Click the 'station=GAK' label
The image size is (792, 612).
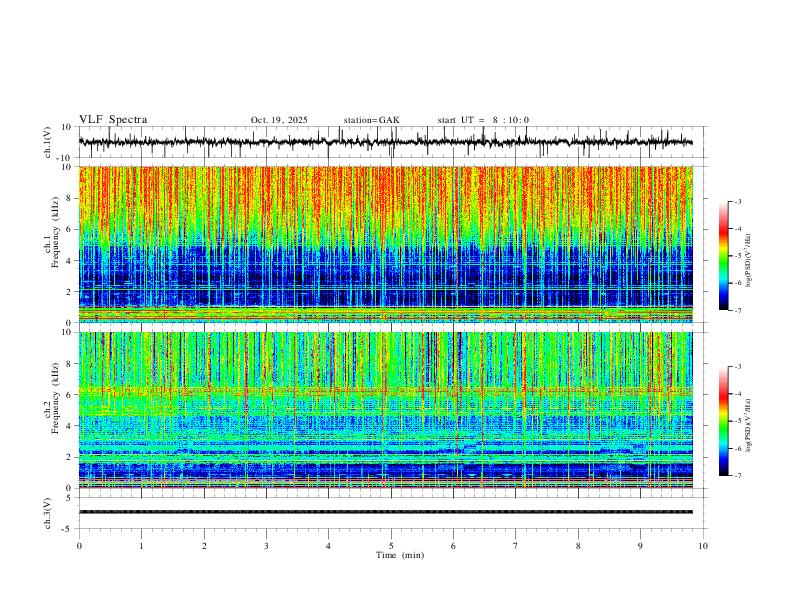click(371, 120)
